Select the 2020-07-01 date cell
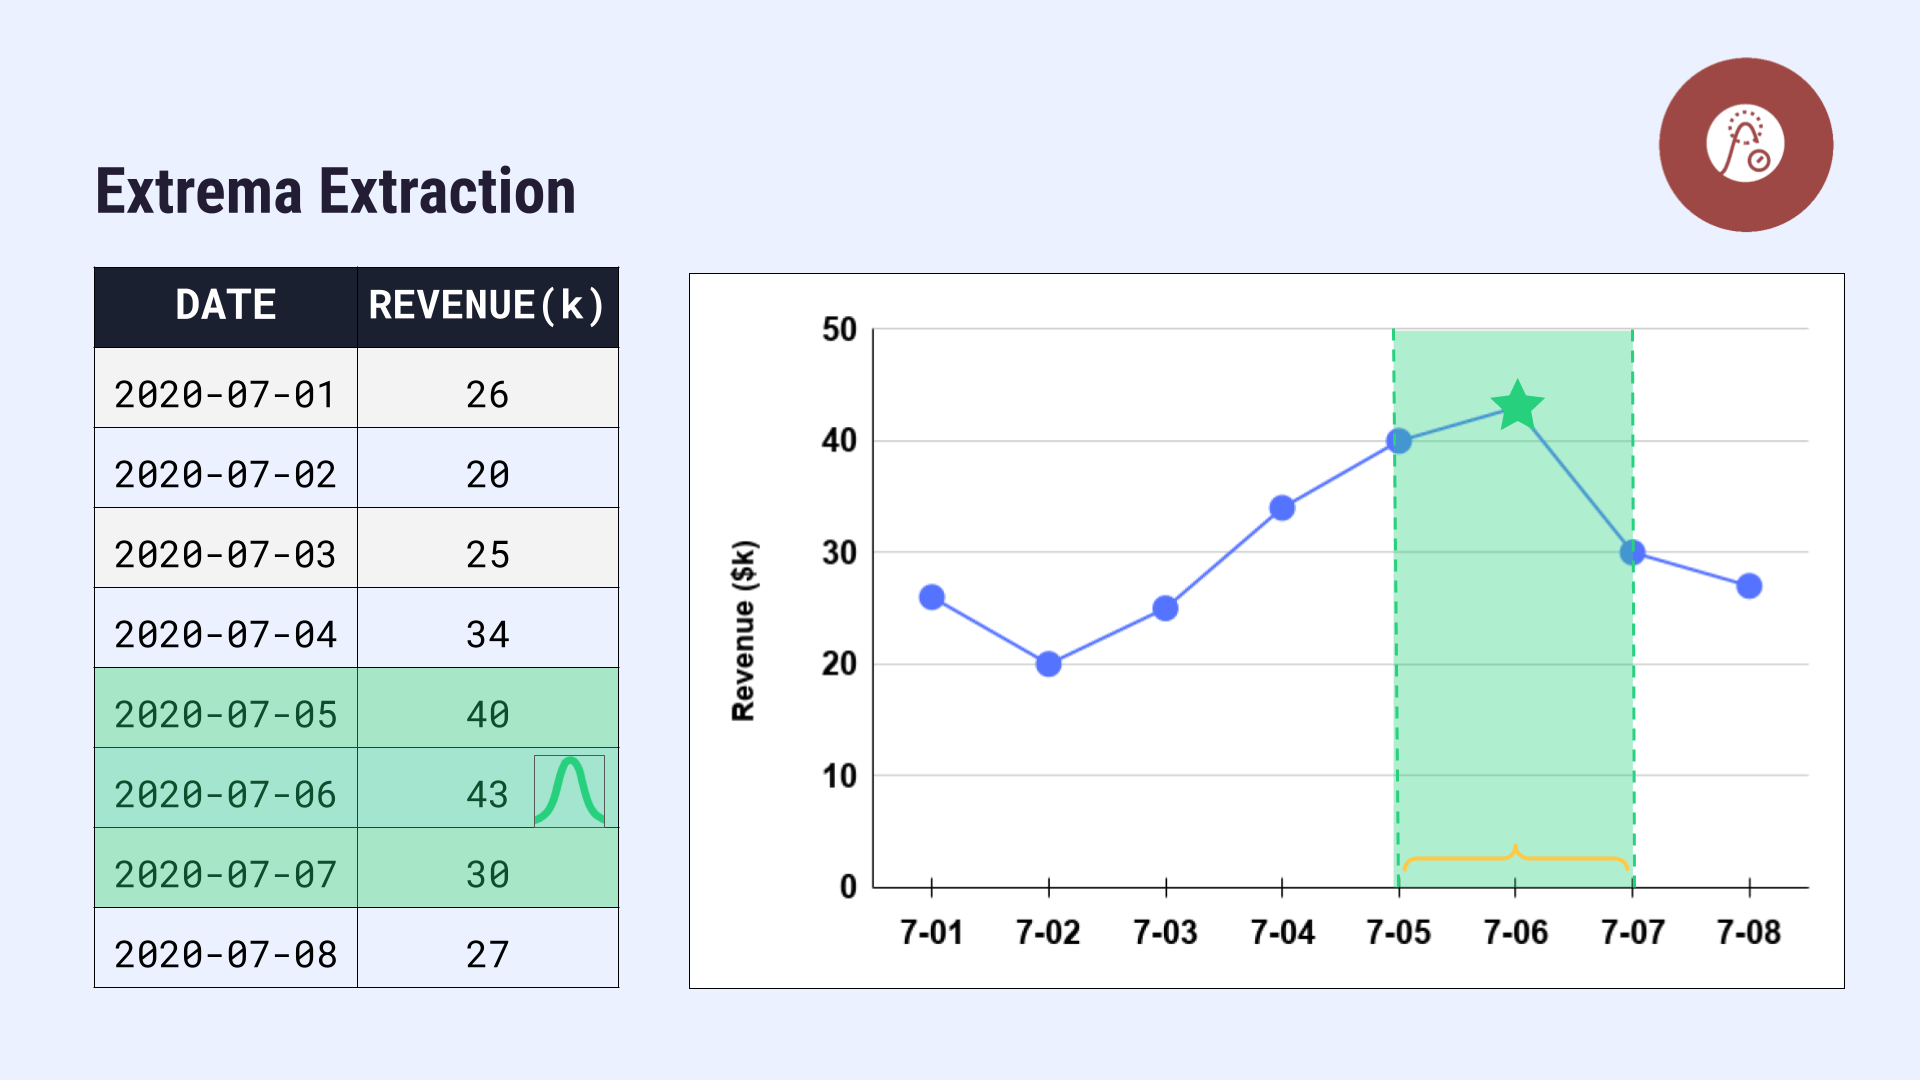Screen dimensions: 1920x1080 [226, 394]
